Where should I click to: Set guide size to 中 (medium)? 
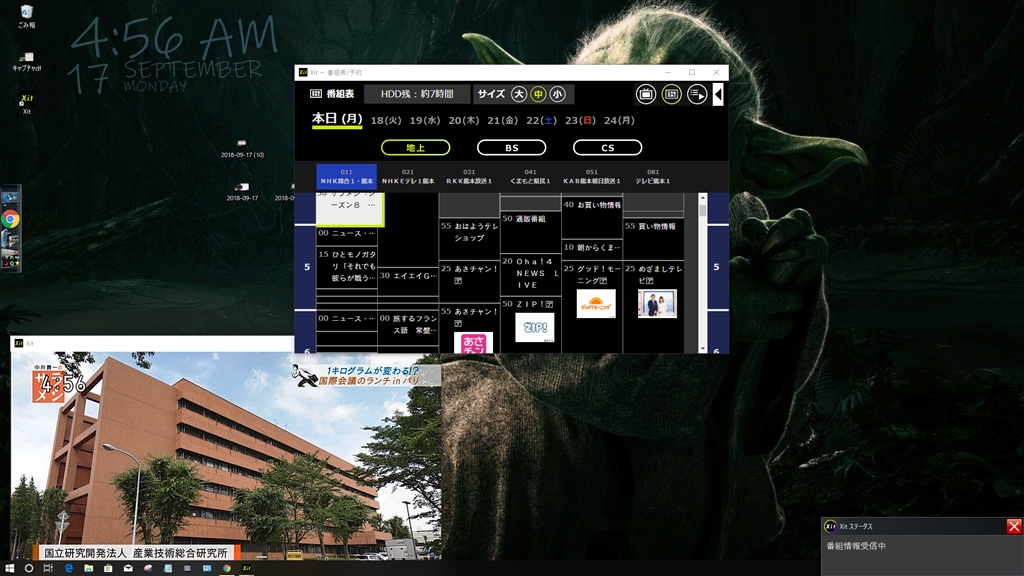coord(537,94)
